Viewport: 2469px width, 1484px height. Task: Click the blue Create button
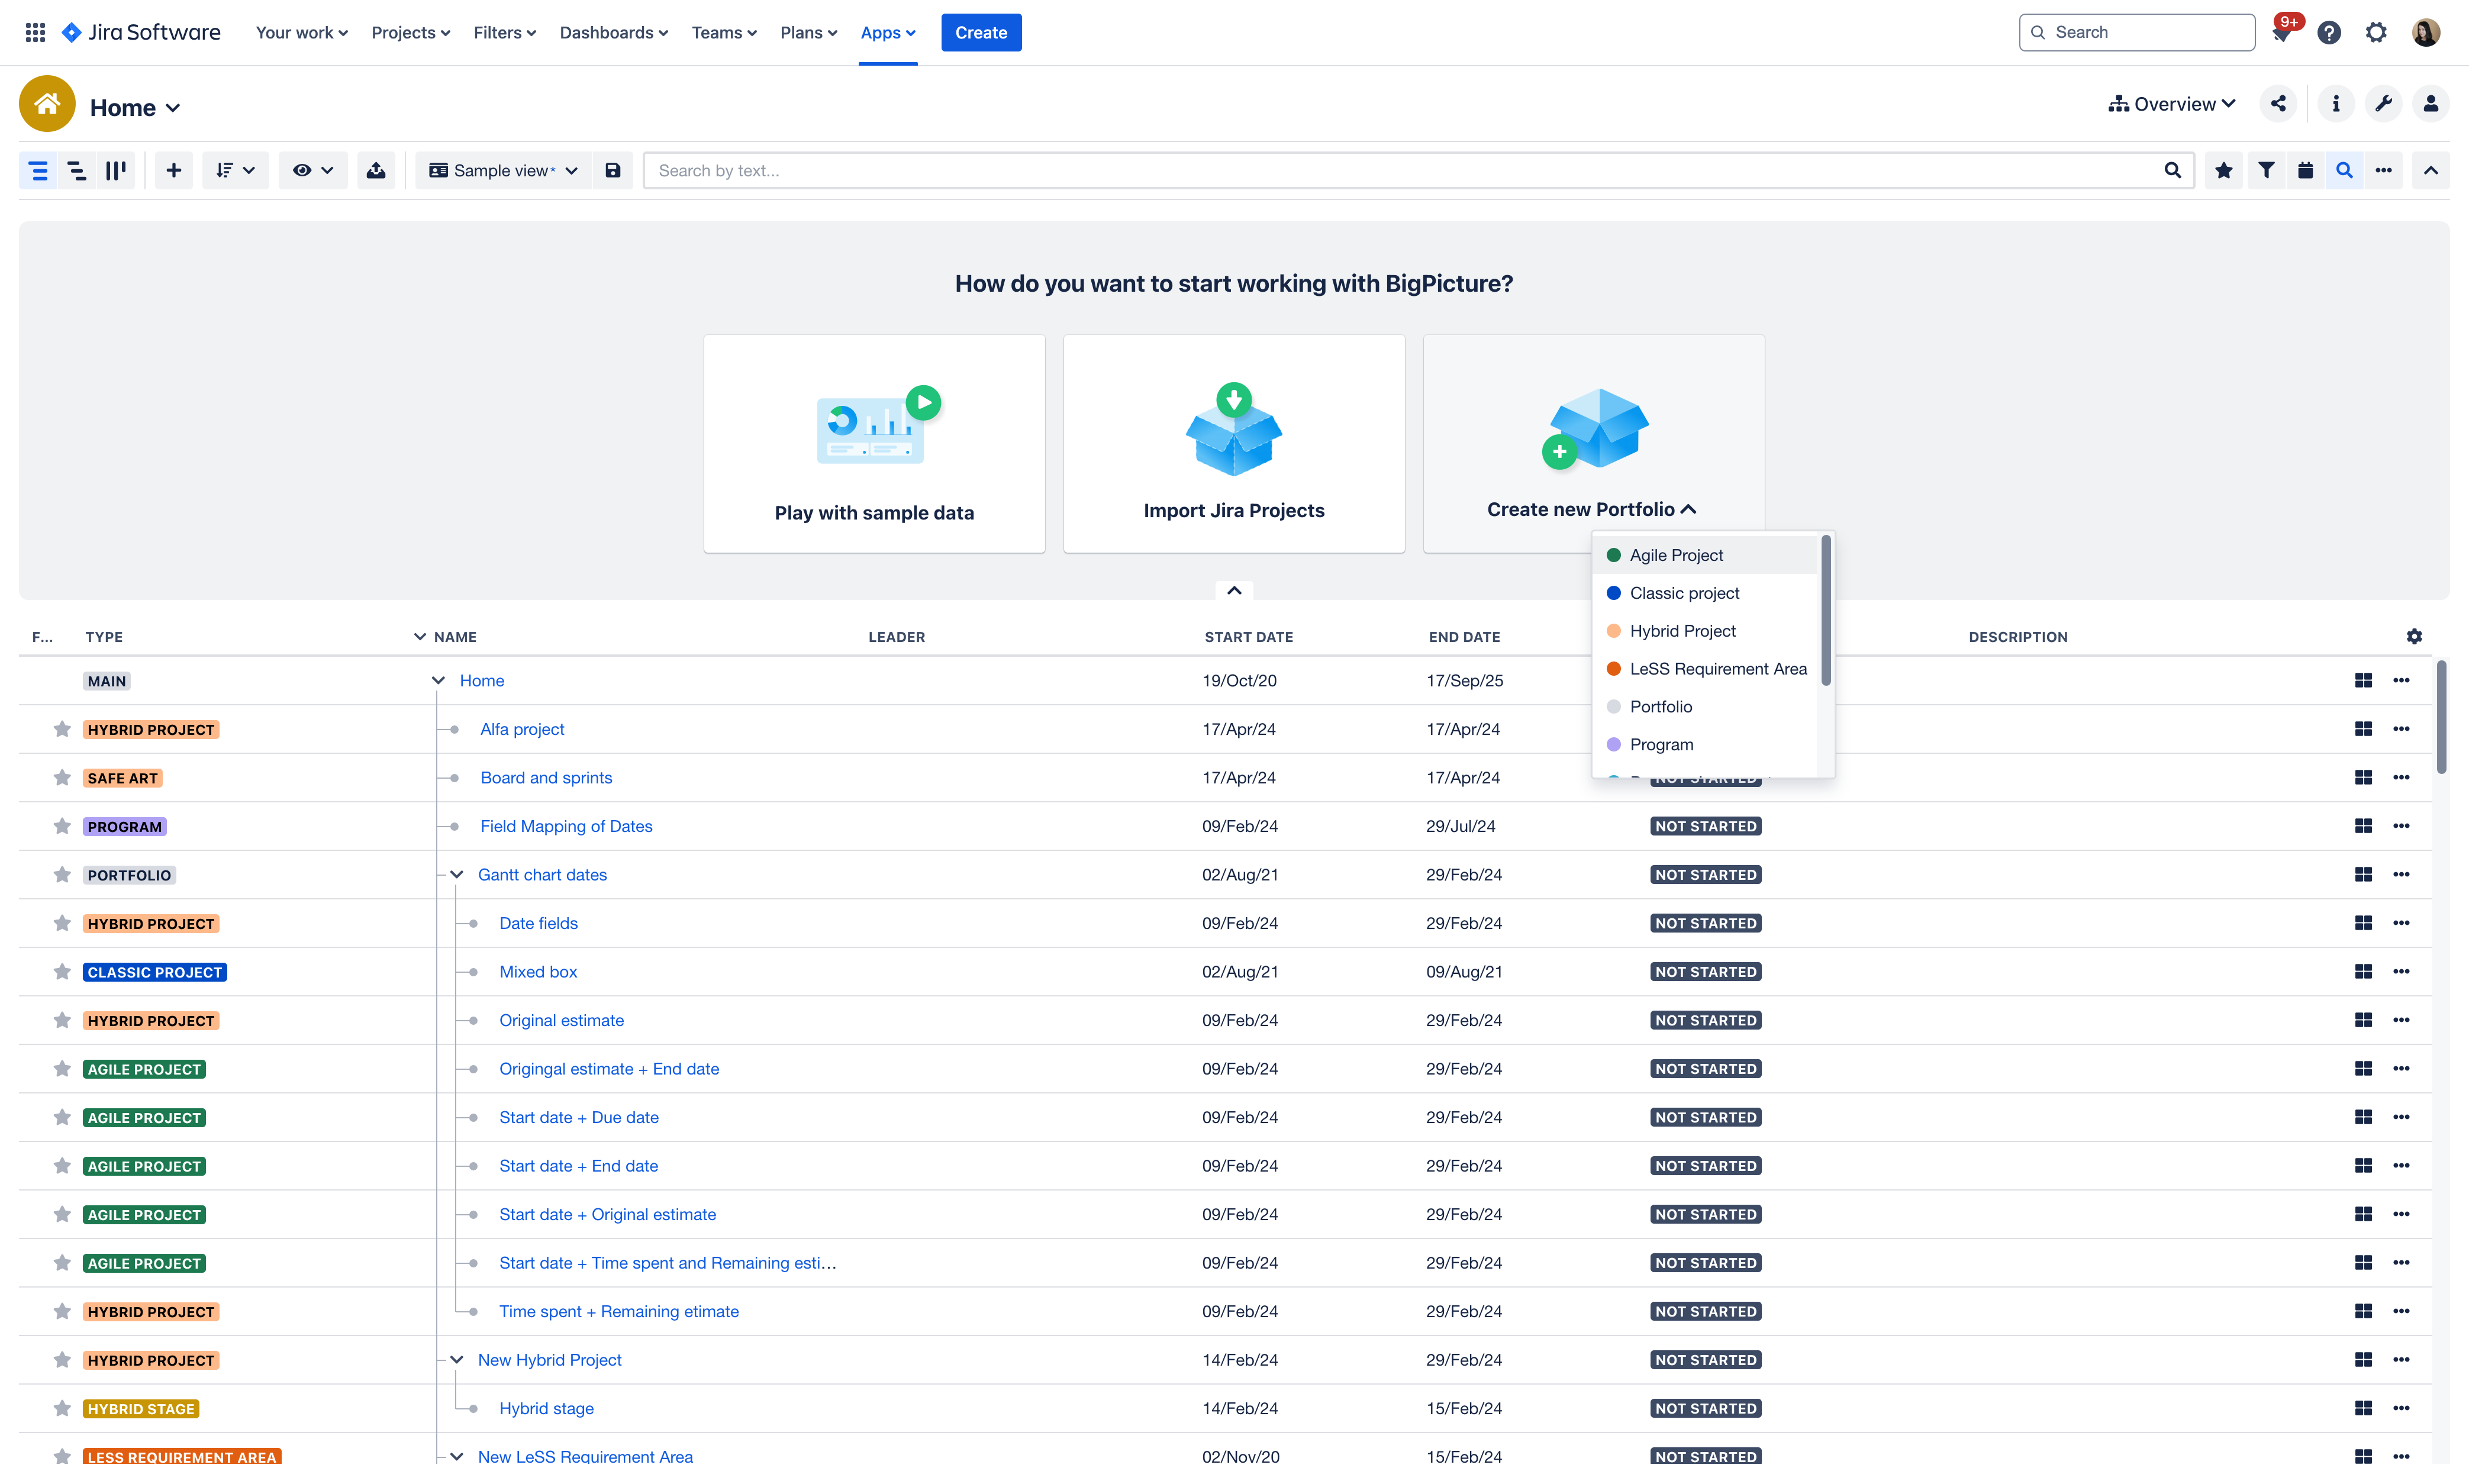point(981,32)
